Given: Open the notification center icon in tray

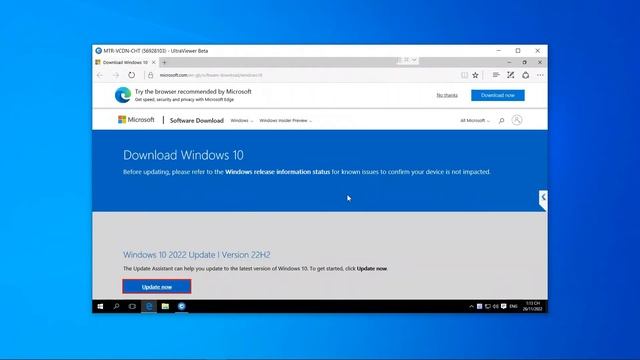Looking at the screenshot, I should click(504, 306).
